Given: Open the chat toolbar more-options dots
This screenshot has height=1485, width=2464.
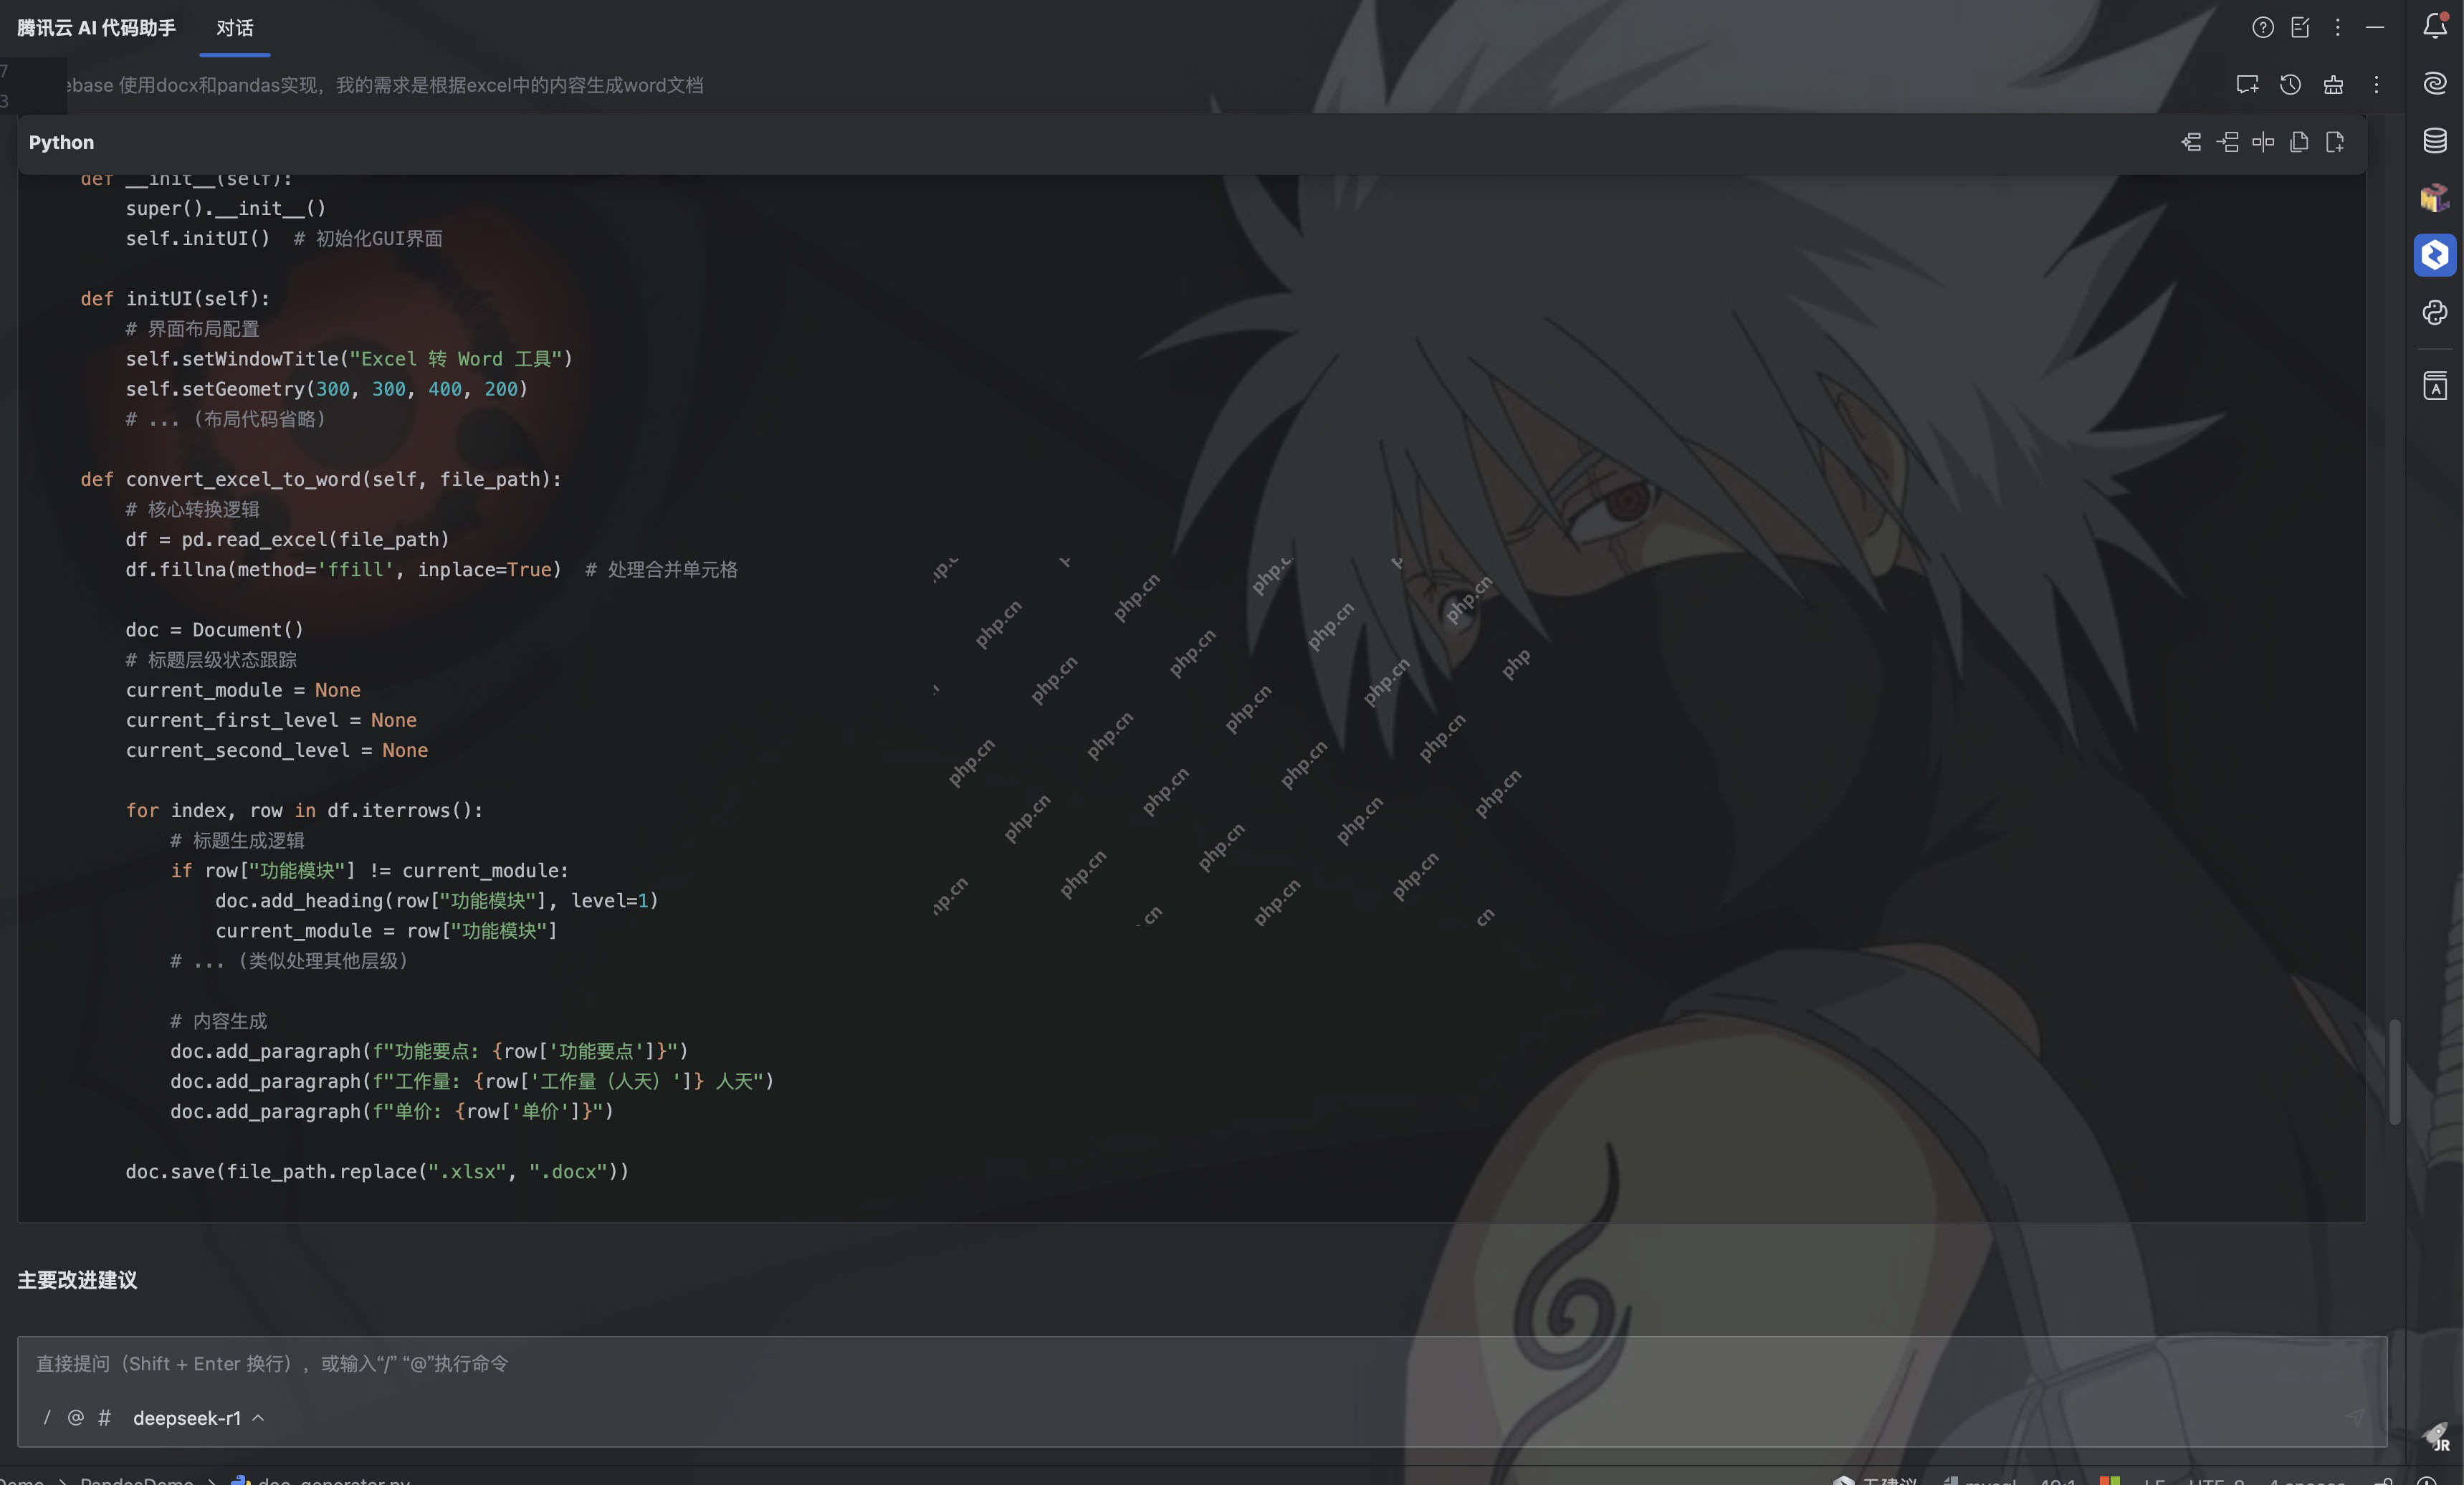Looking at the screenshot, I should pyautogui.click(x=2376, y=85).
